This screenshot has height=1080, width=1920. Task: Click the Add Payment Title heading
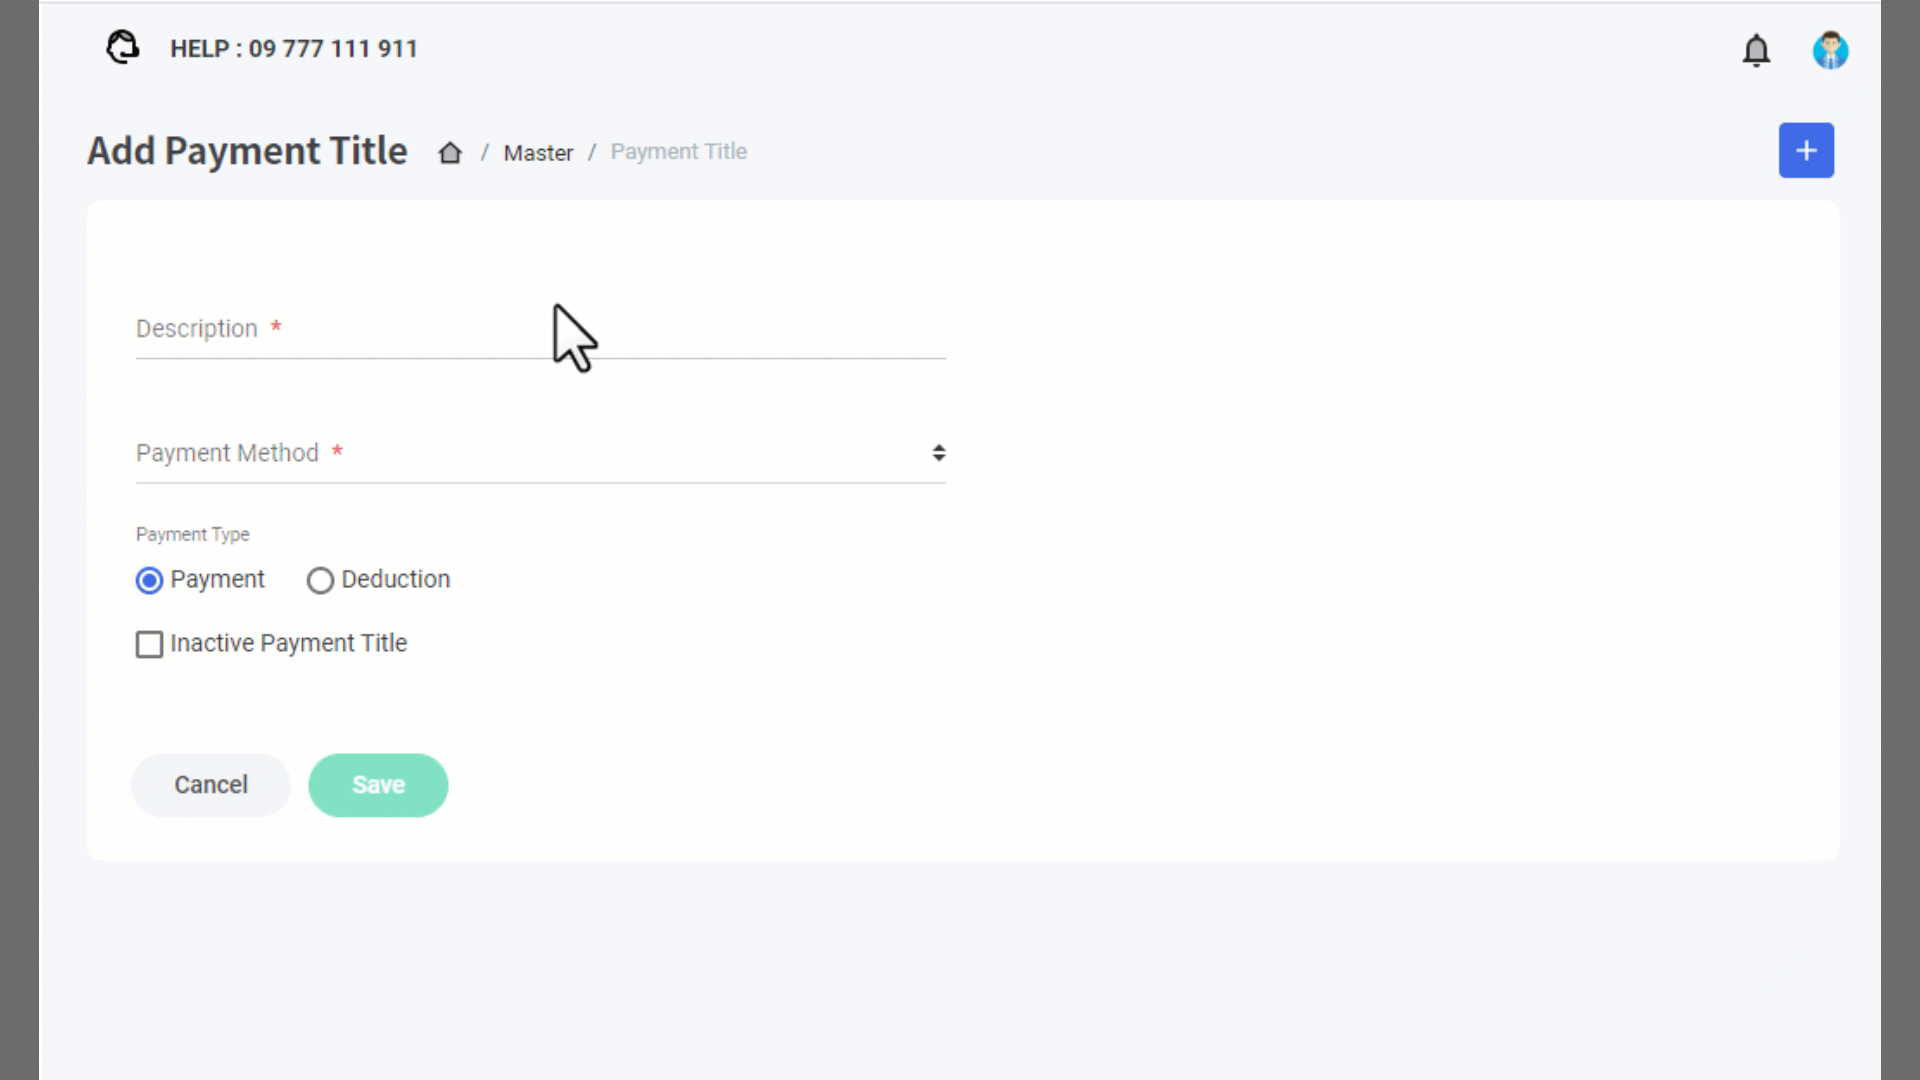247,151
